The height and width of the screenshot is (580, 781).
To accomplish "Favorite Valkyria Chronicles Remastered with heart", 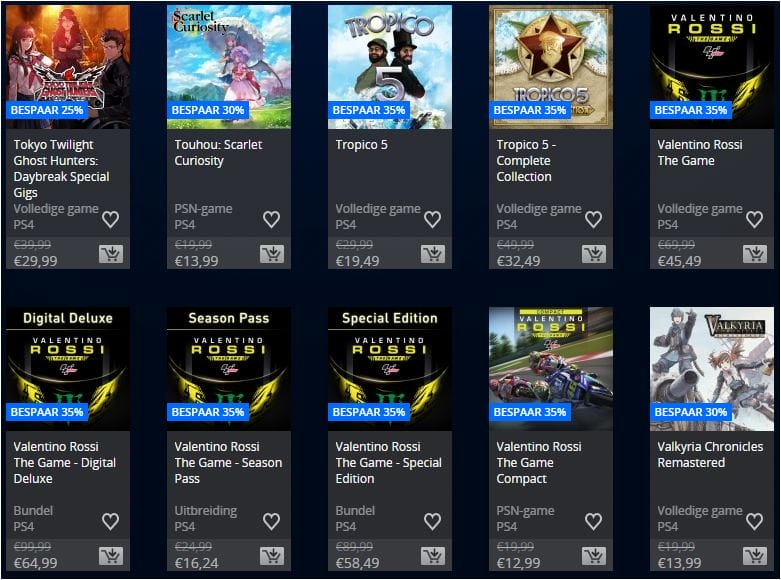I will coord(754,521).
